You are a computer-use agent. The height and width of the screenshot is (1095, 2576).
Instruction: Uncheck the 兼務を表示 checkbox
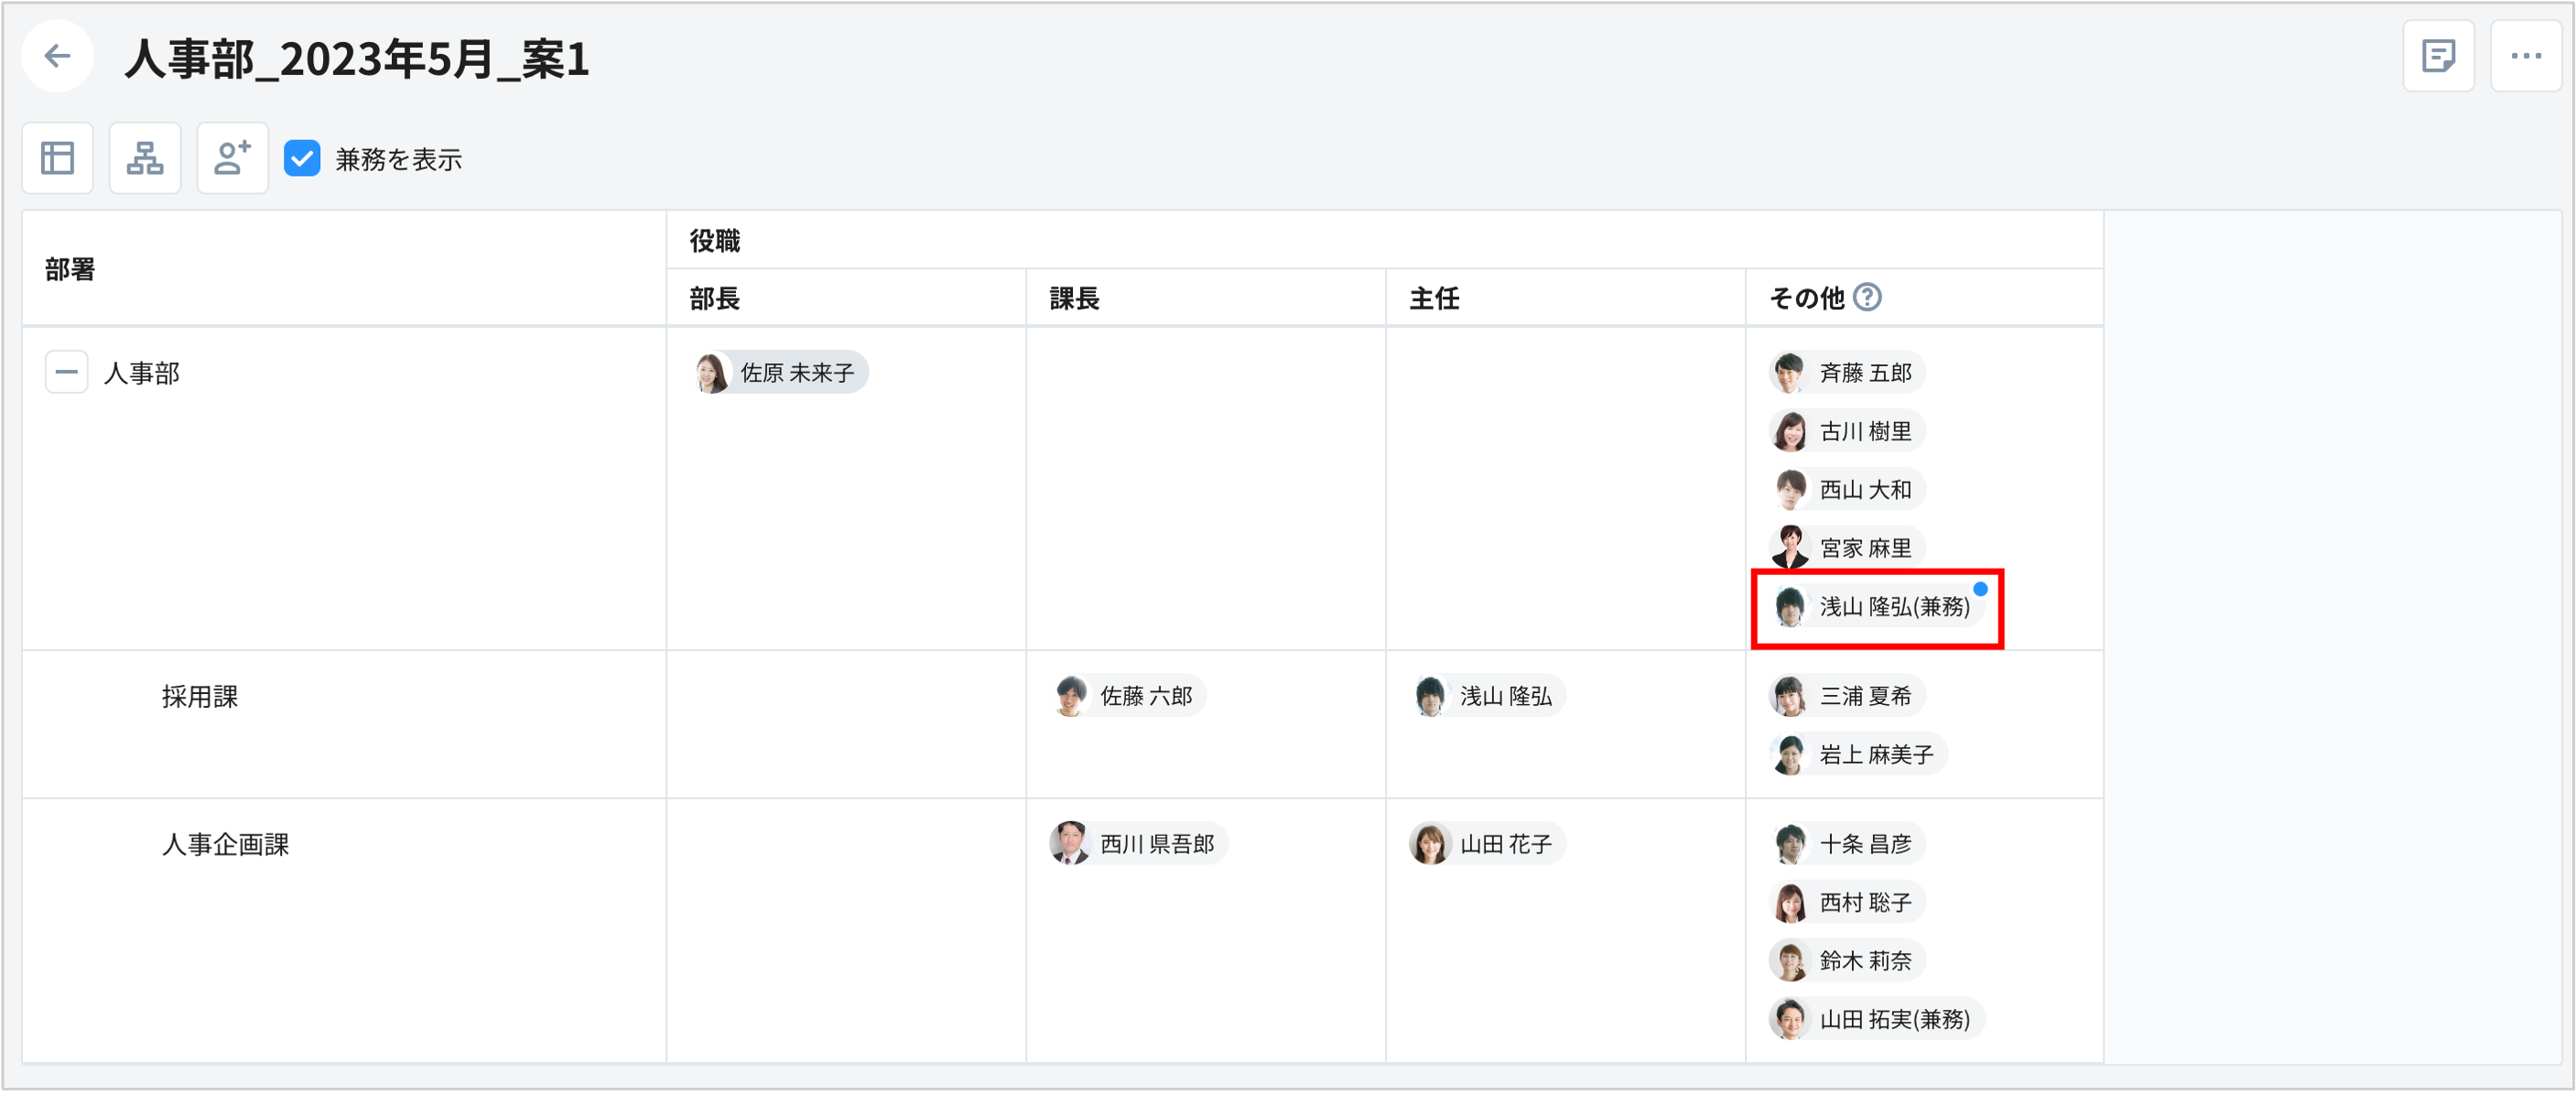point(302,158)
